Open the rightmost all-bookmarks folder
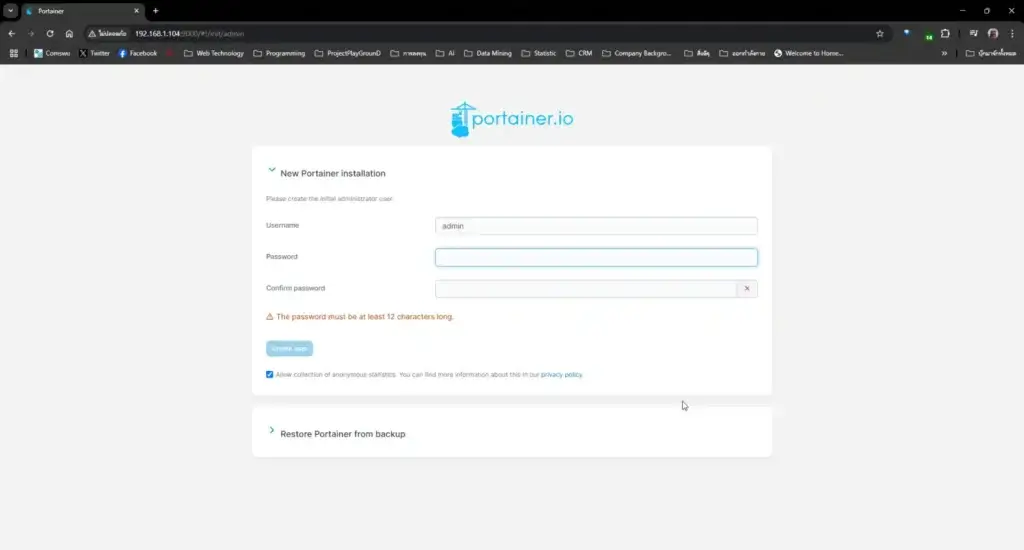Image resolution: width=1024 pixels, height=550 pixels. click(991, 54)
